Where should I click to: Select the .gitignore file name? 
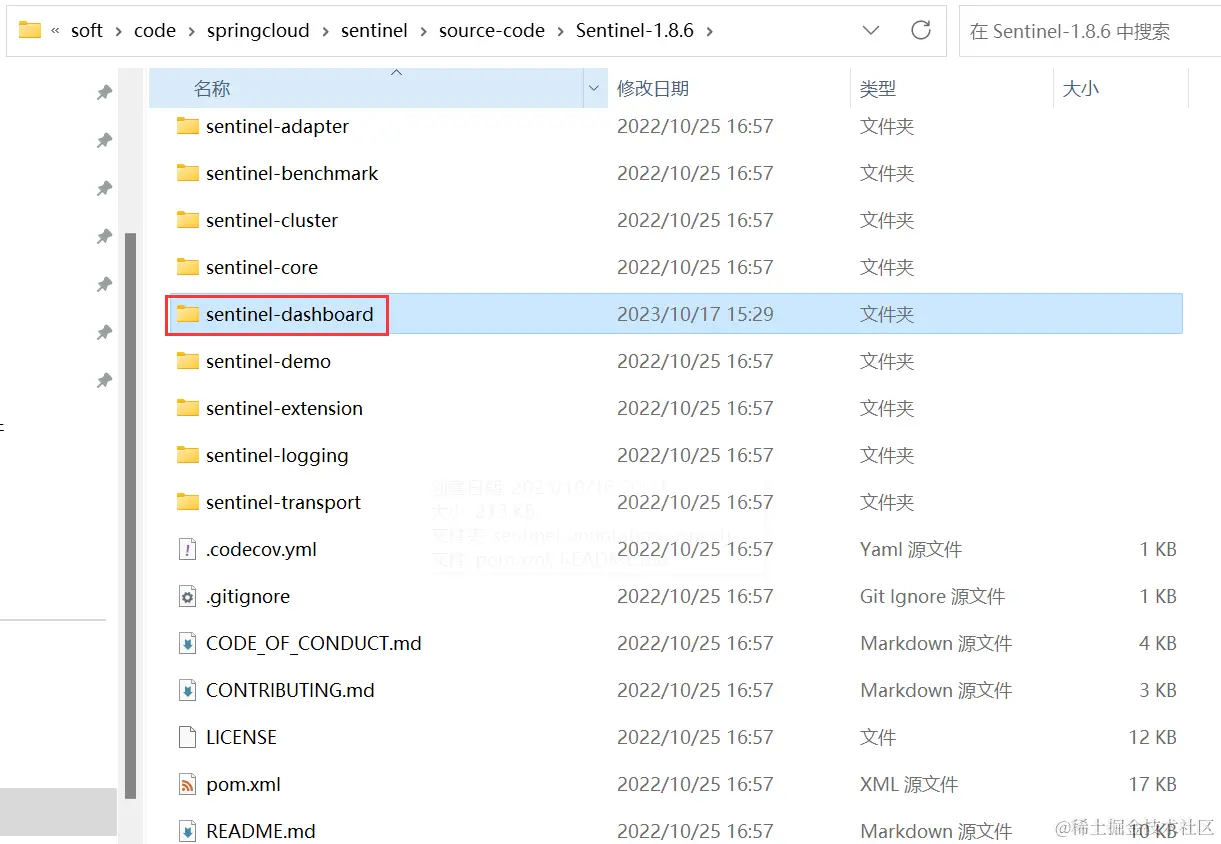(248, 596)
